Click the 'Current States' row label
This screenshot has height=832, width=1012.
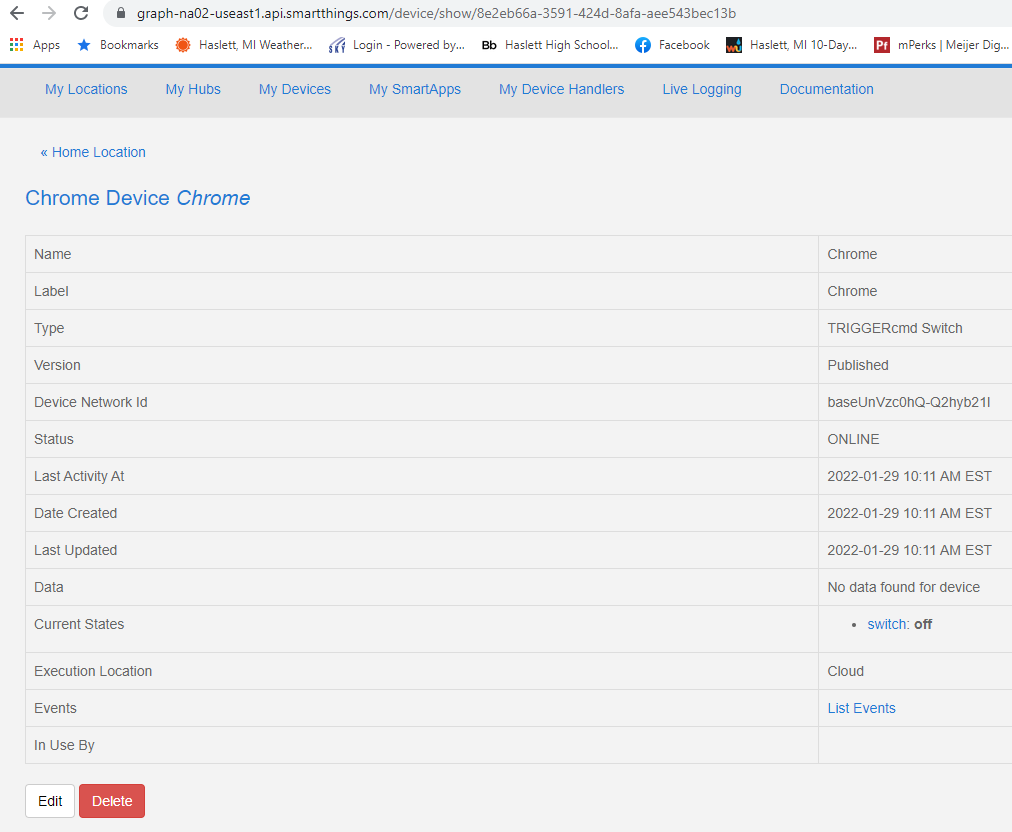tap(79, 624)
